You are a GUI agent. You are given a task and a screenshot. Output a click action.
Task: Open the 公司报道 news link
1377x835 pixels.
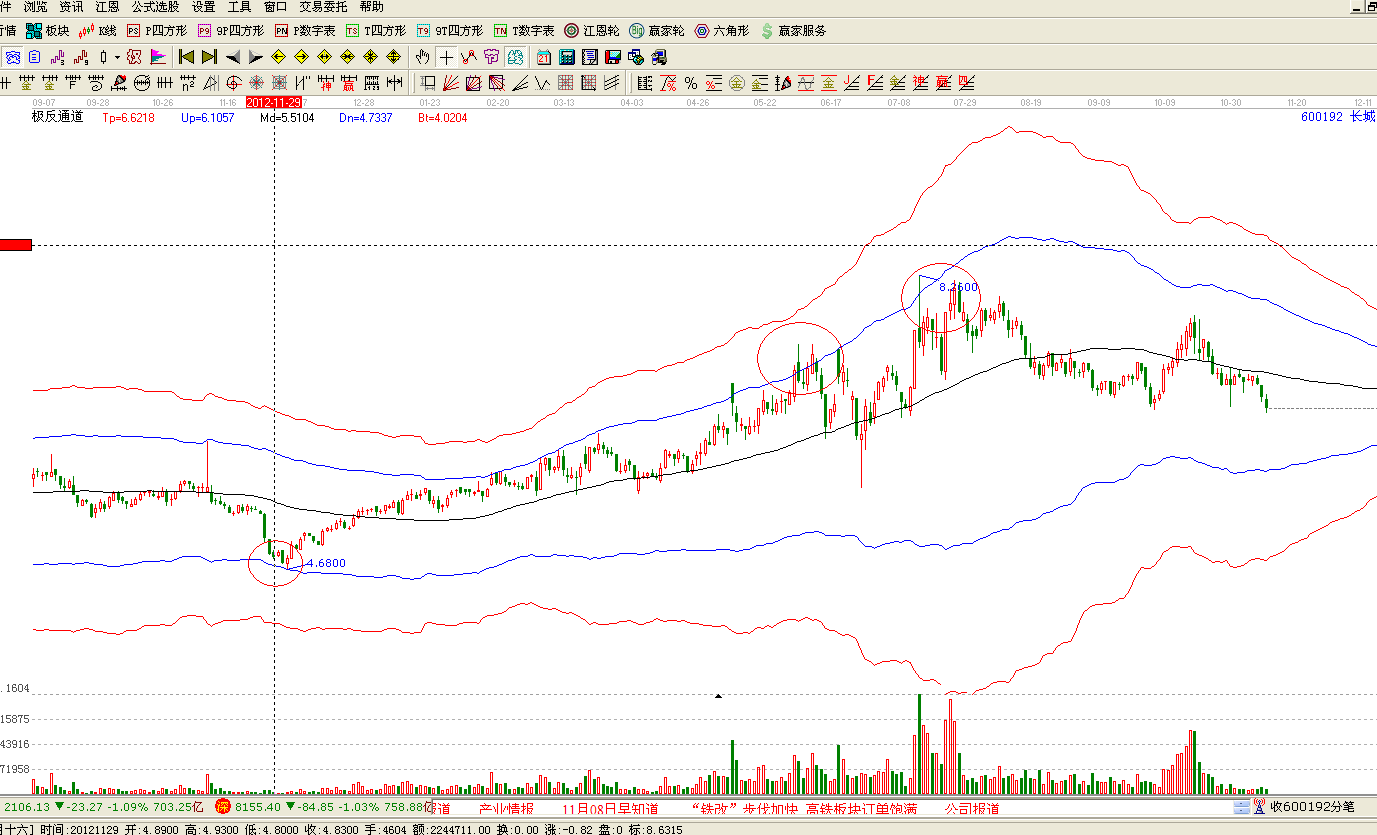(972, 808)
